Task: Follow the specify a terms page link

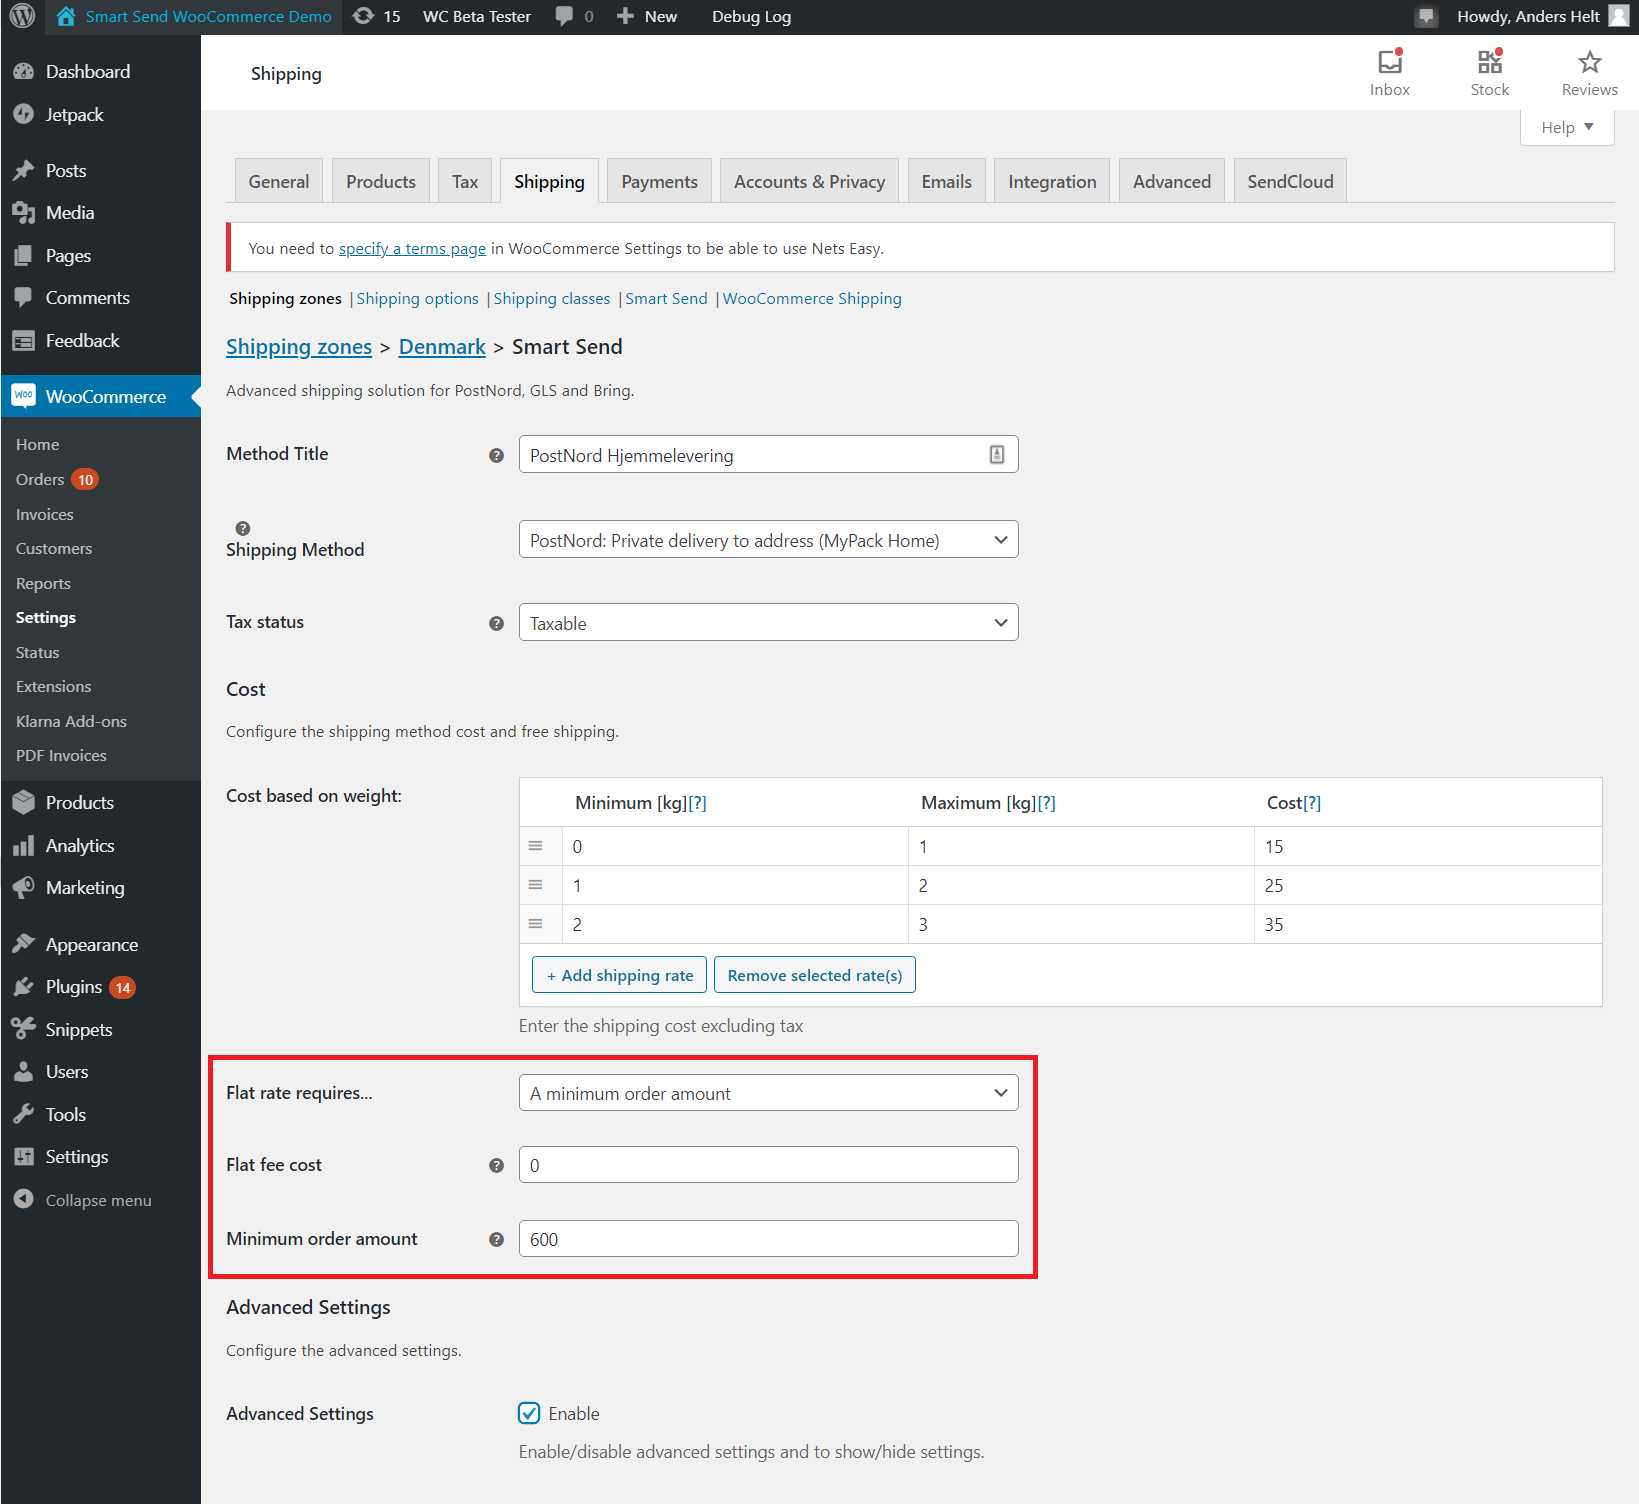Action: click(x=412, y=249)
